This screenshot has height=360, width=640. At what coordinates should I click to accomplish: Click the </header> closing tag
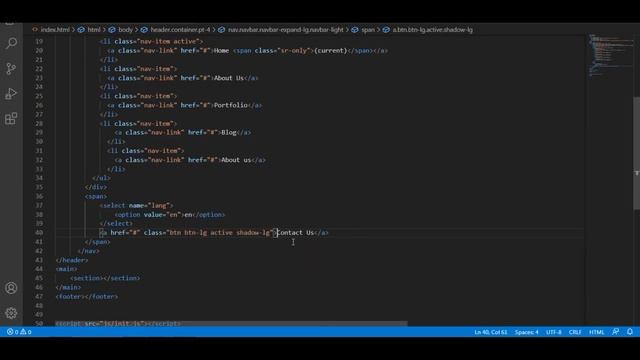pos(71,260)
